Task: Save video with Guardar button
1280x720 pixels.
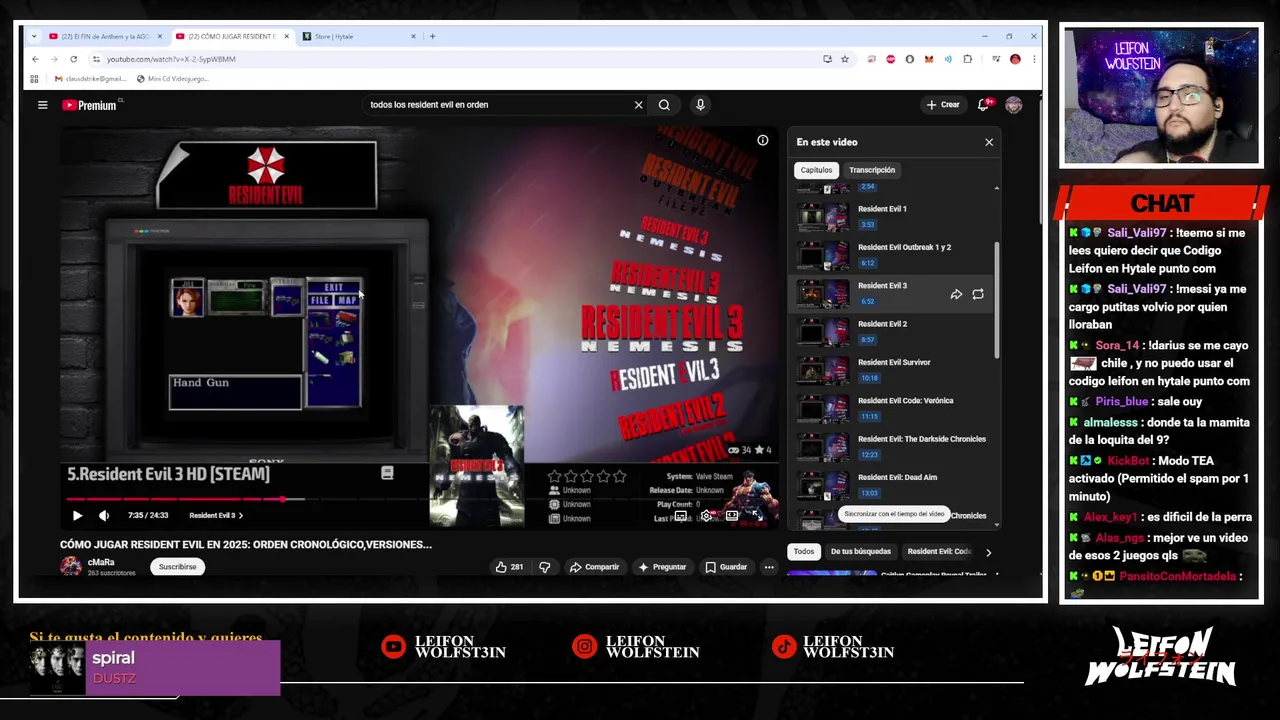Action: 726,567
